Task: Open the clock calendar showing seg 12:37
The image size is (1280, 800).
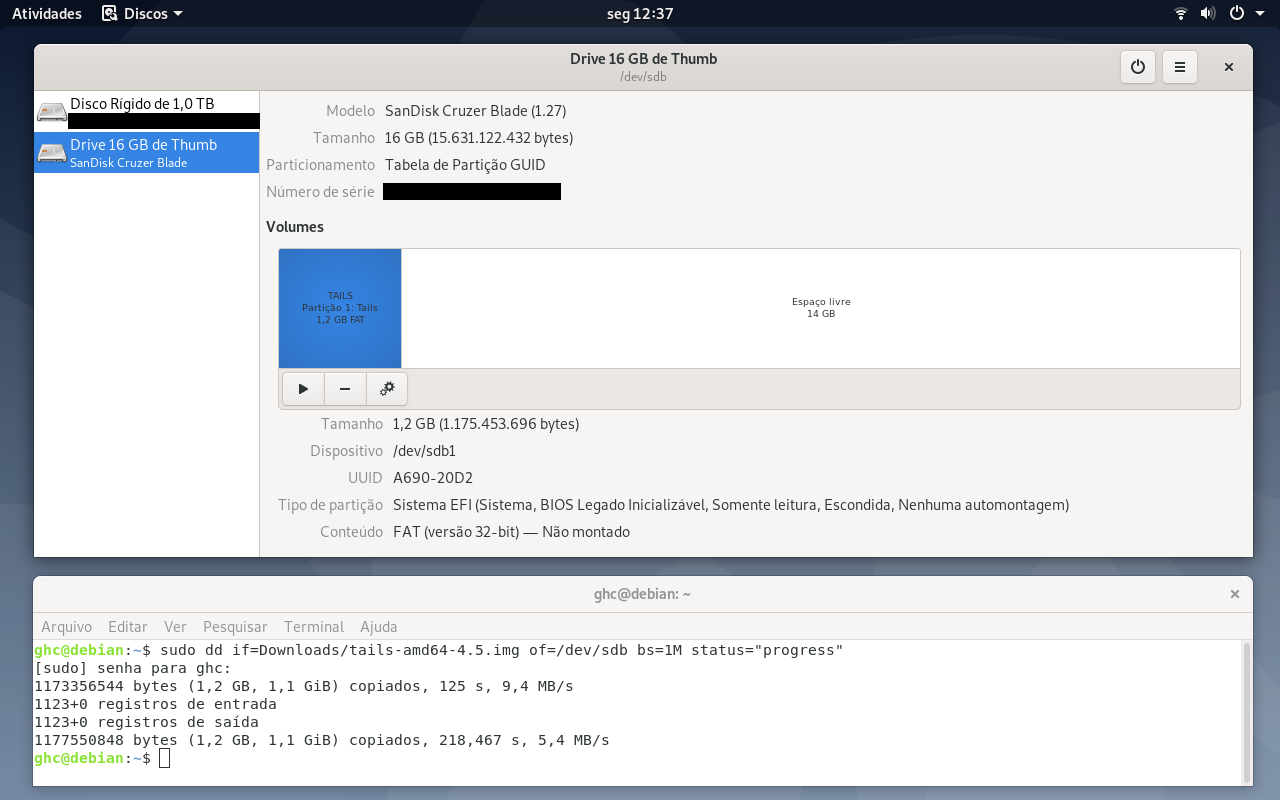Action: click(x=640, y=13)
